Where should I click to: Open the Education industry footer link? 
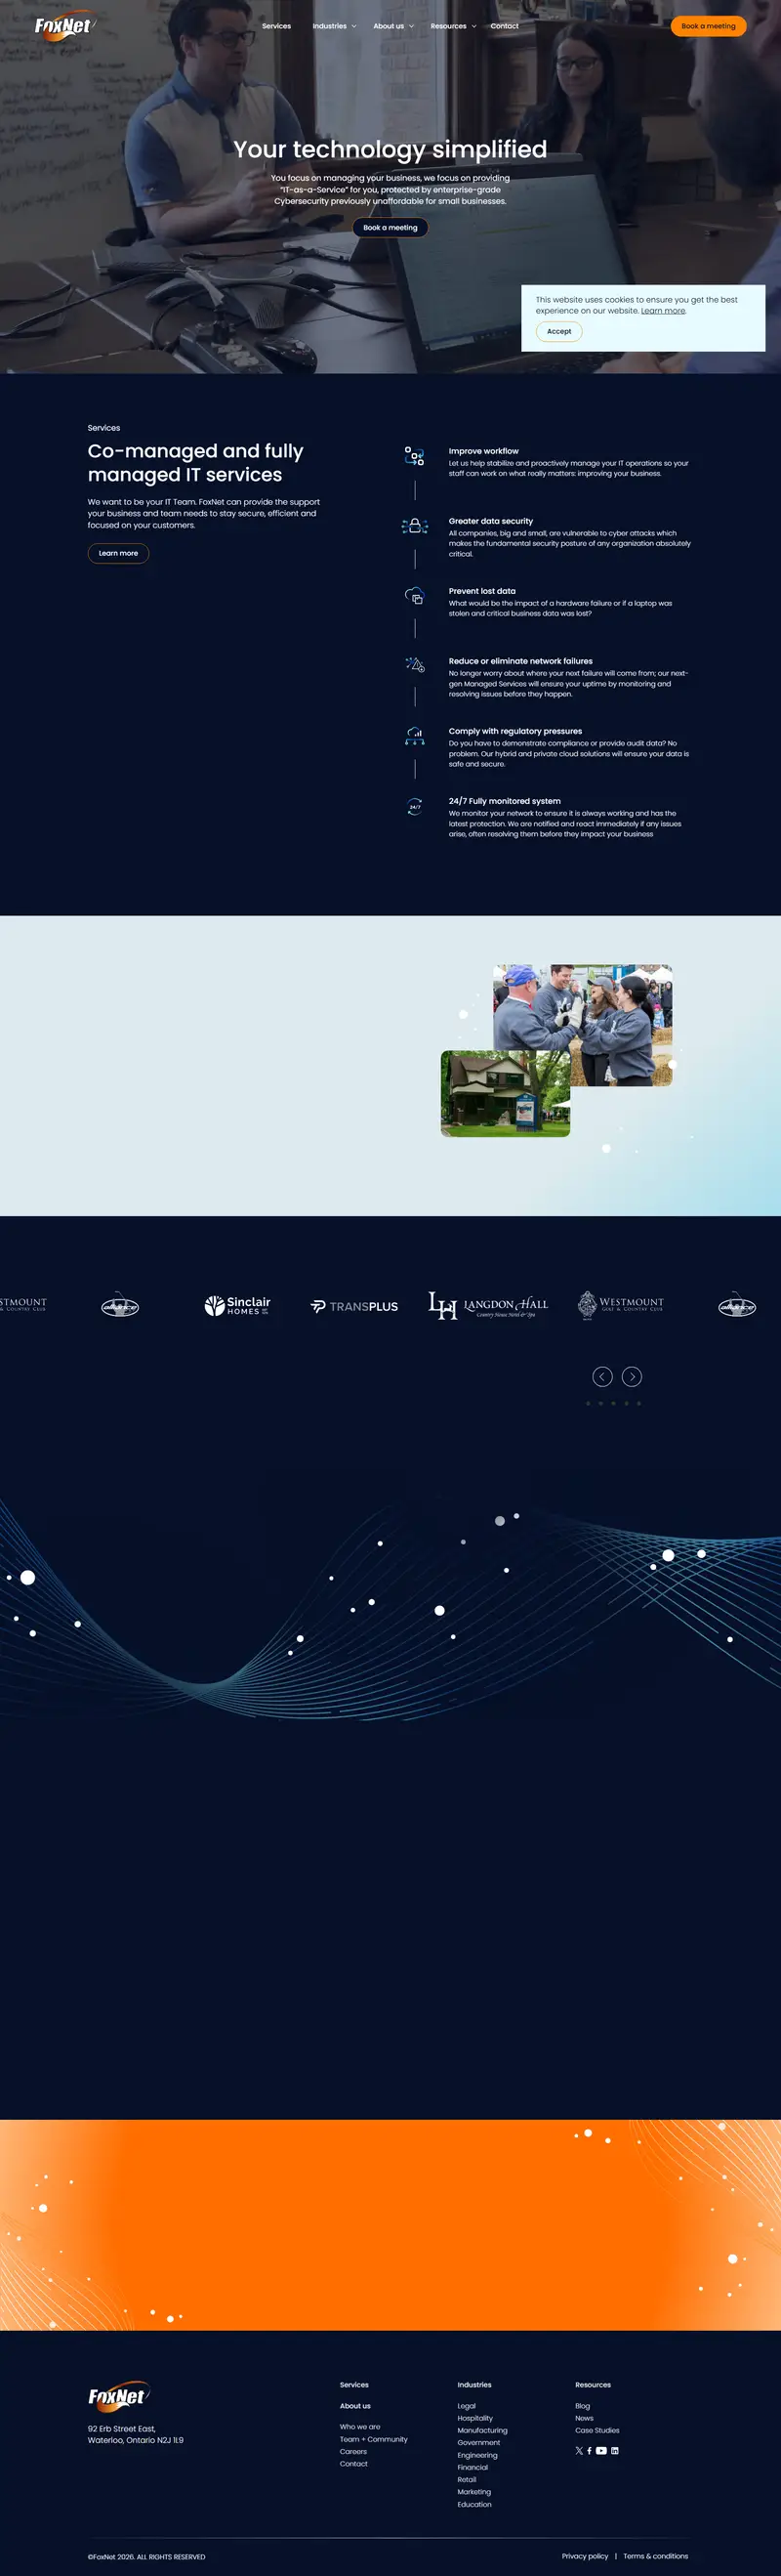point(475,2504)
